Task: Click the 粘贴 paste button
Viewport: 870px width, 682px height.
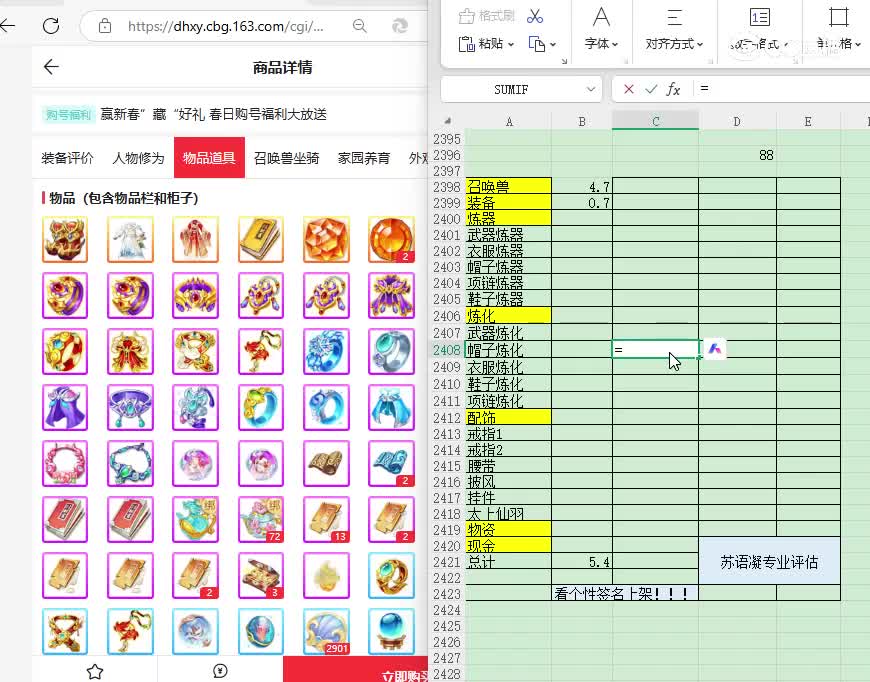Action: click(481, 43)
